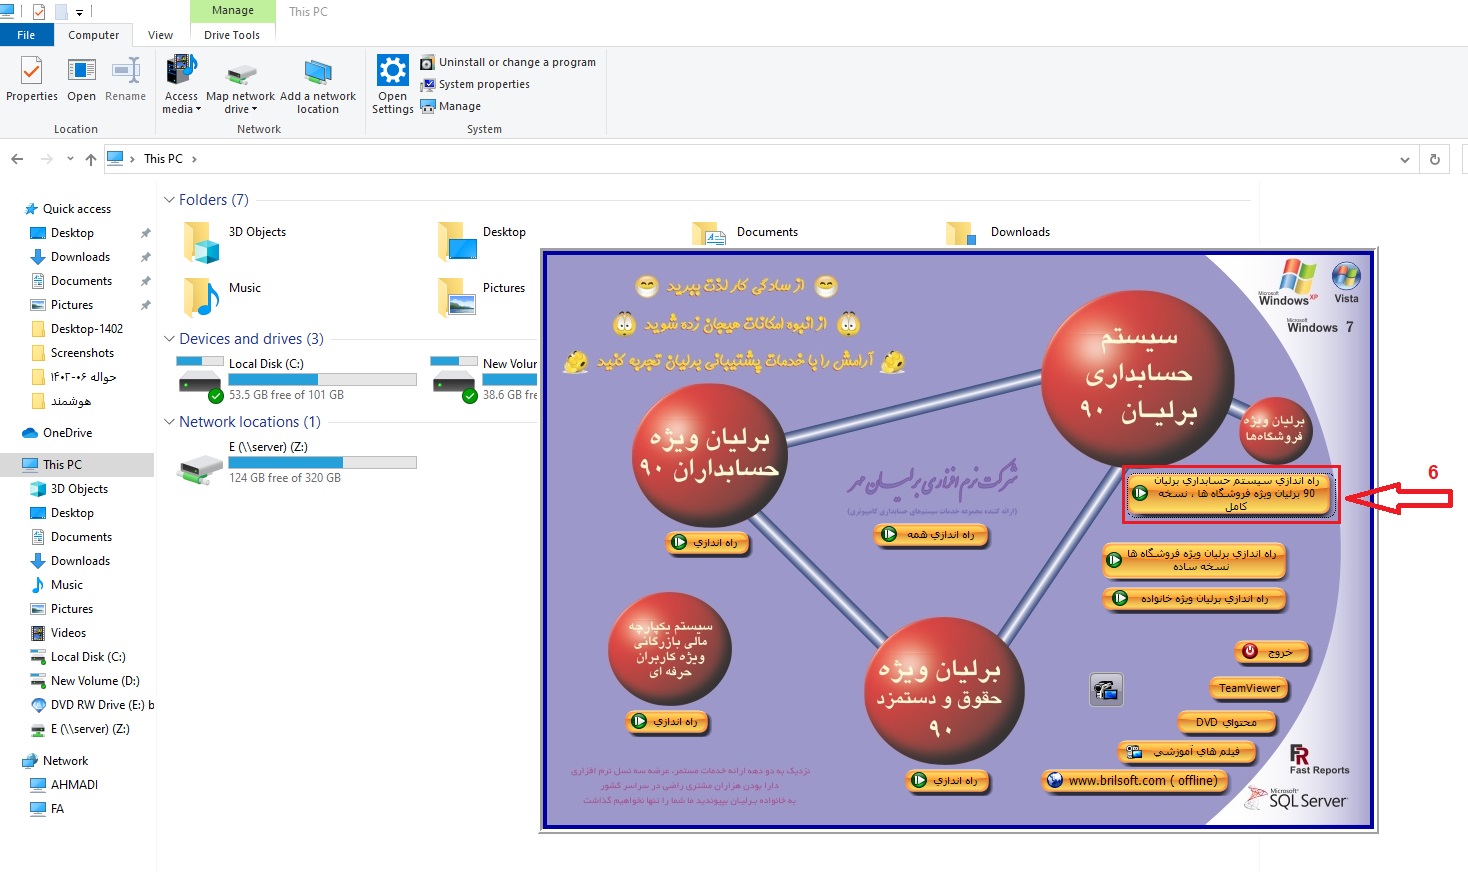Refresh the This PC view
Image resolution: width=1468 pixels, height=872 pixels.
1435,159
